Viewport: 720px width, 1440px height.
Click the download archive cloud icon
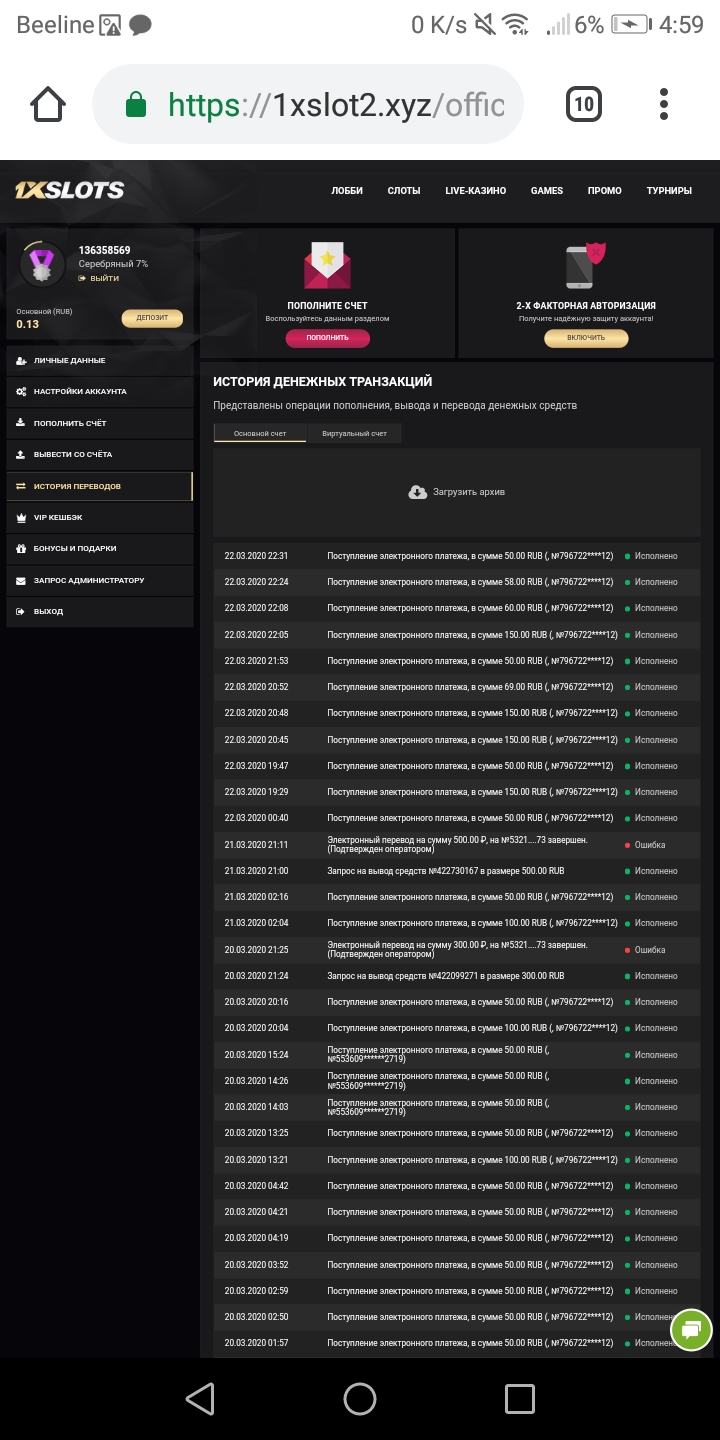418,492
